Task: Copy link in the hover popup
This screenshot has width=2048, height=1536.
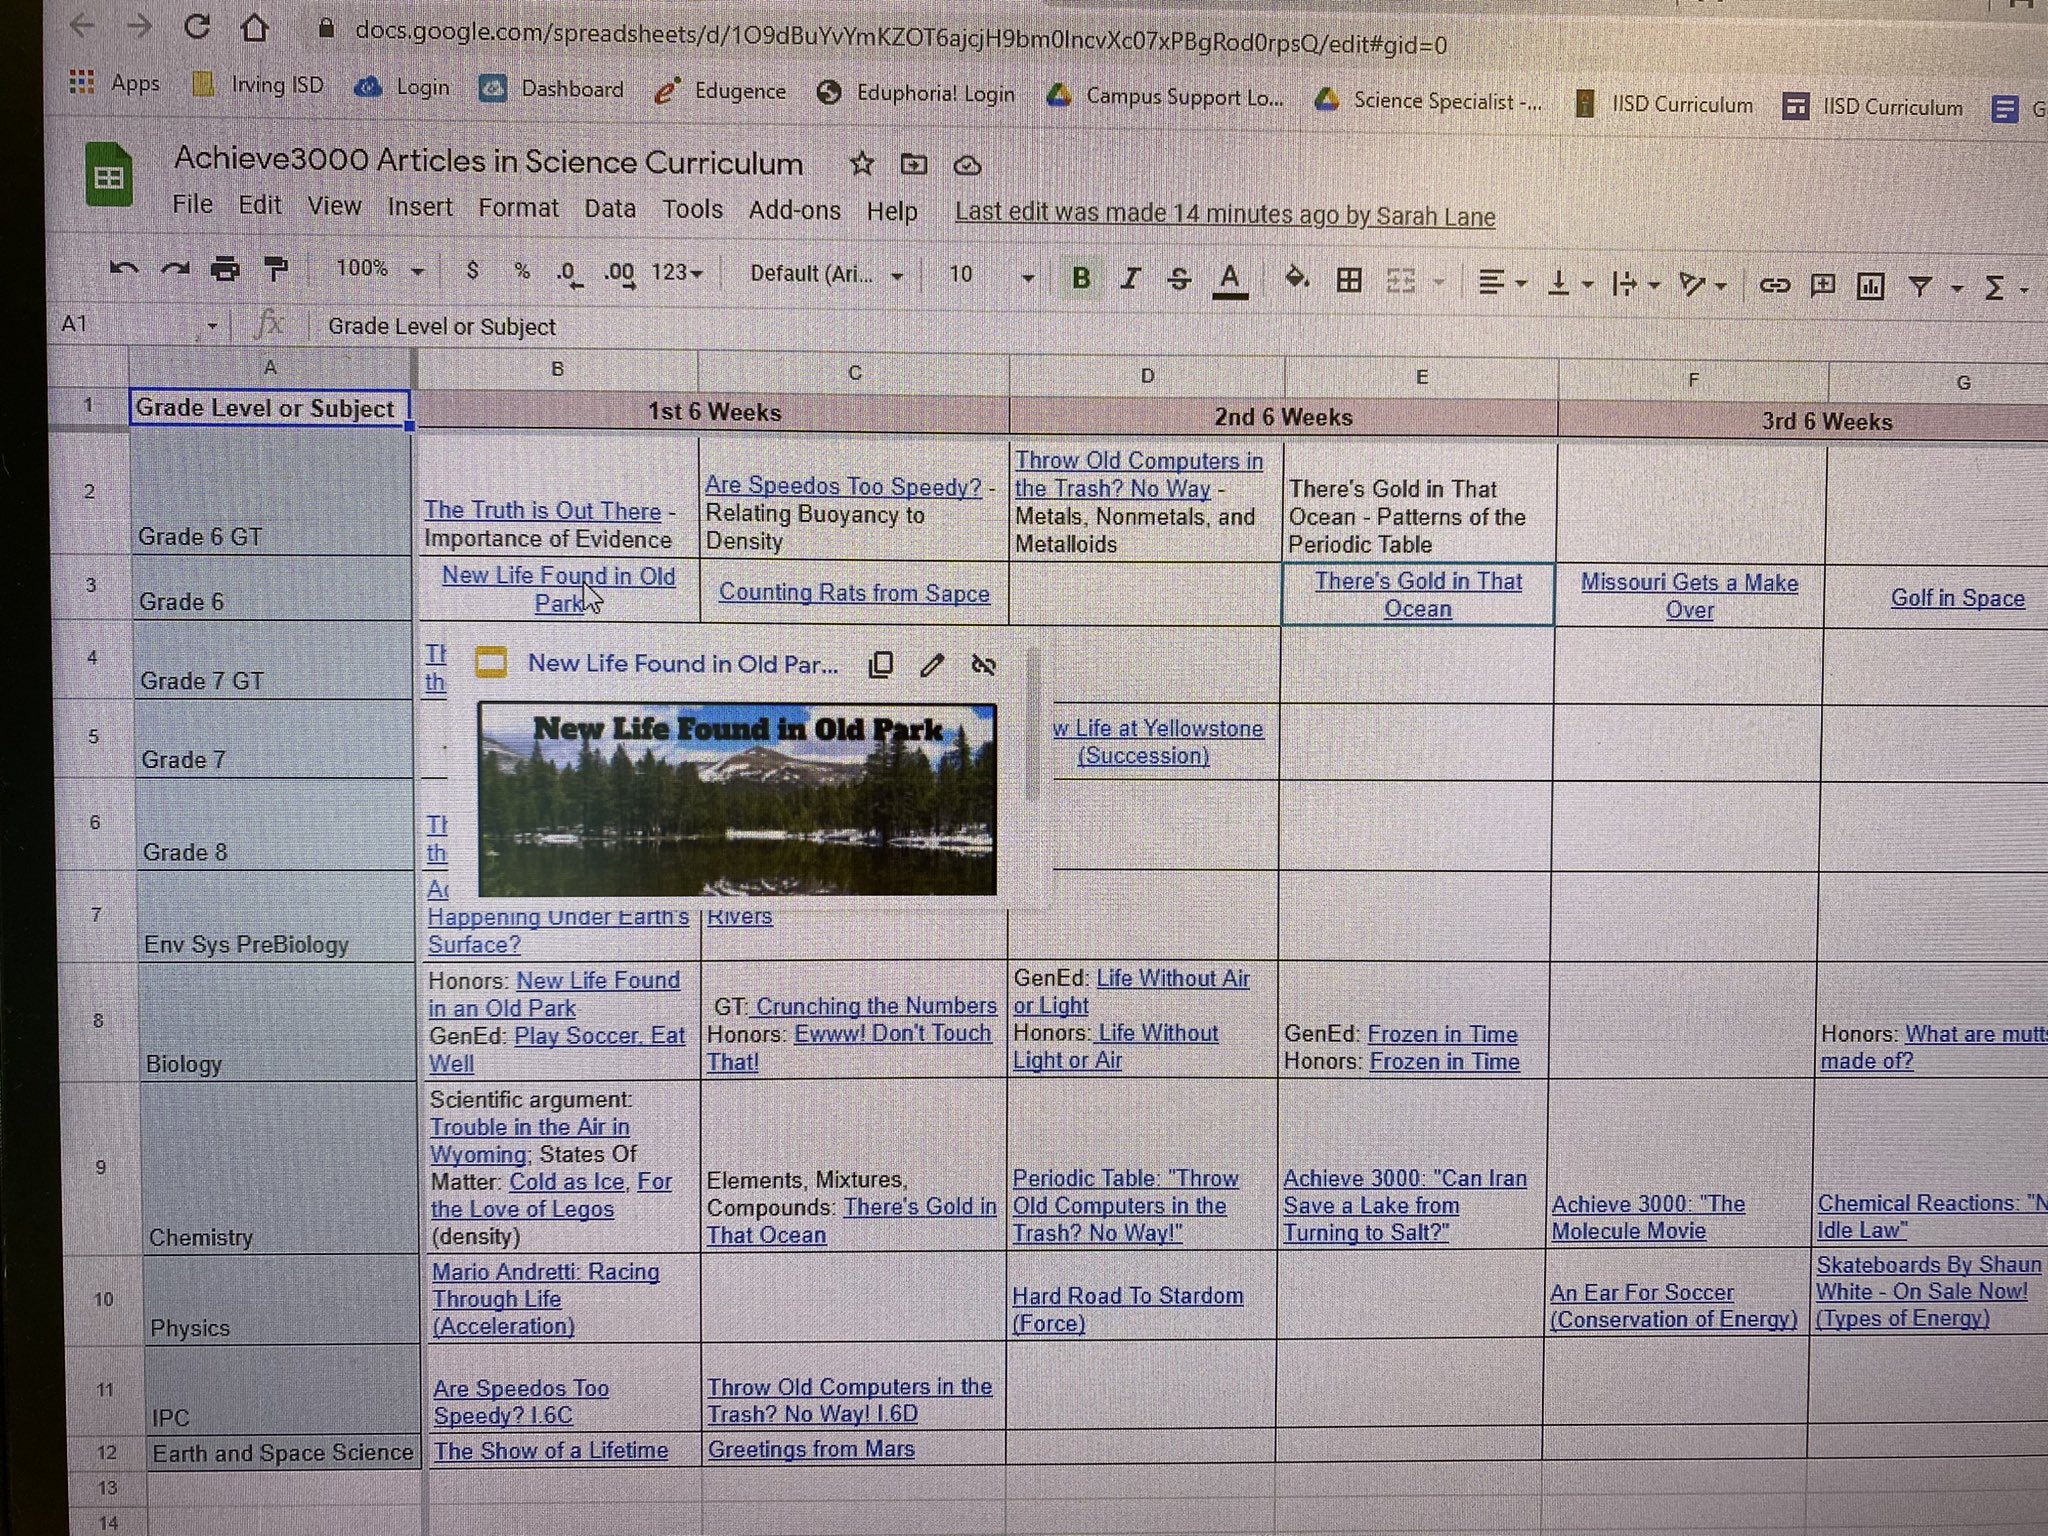Action: (881, 665)
